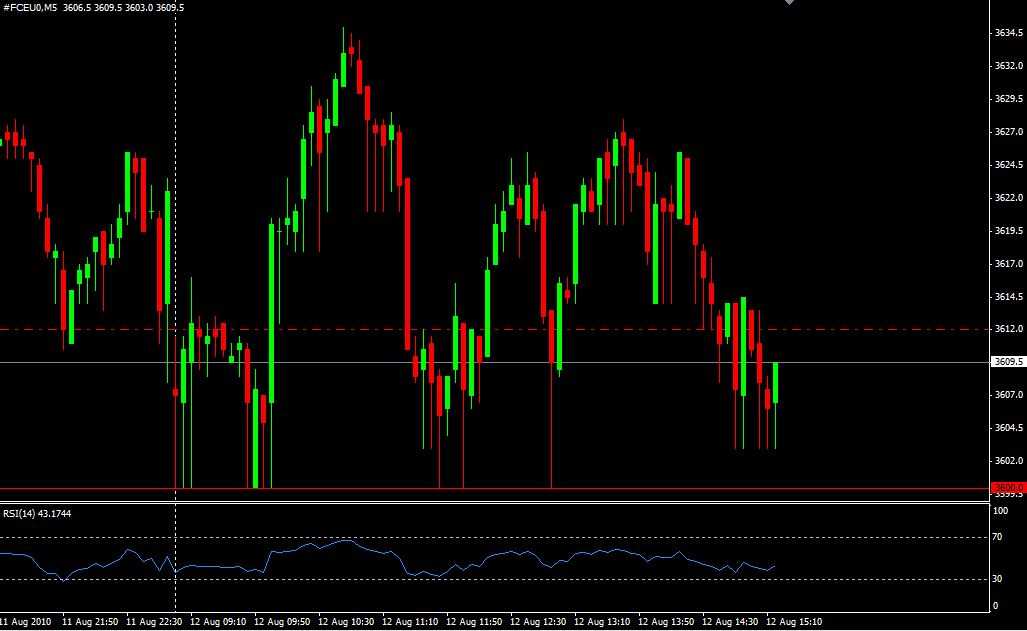1027x631 pixels.
Task: Click the 3607.0 price axis label
Action: click(1009, 394)
